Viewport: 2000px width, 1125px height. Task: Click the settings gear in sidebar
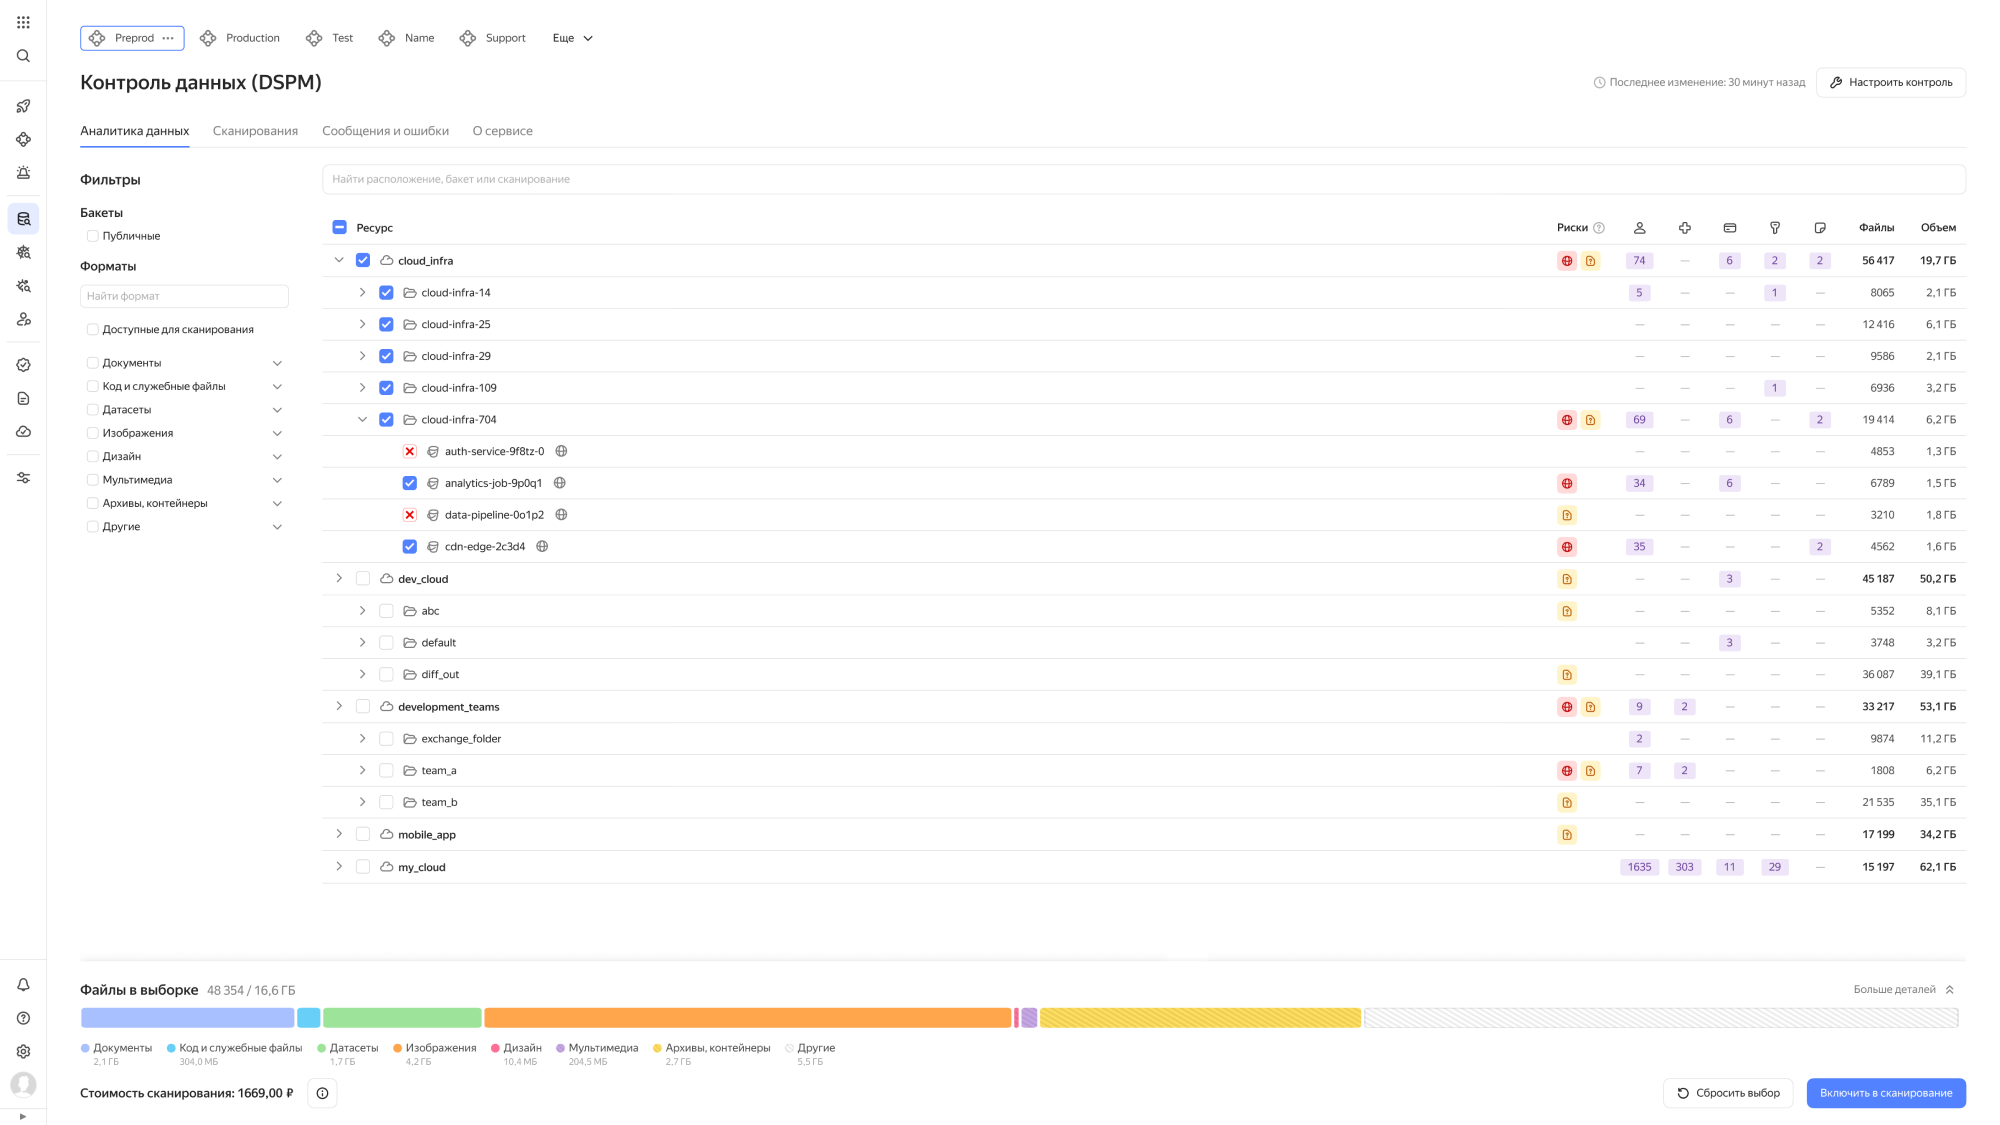click(x=23, y=1051)
